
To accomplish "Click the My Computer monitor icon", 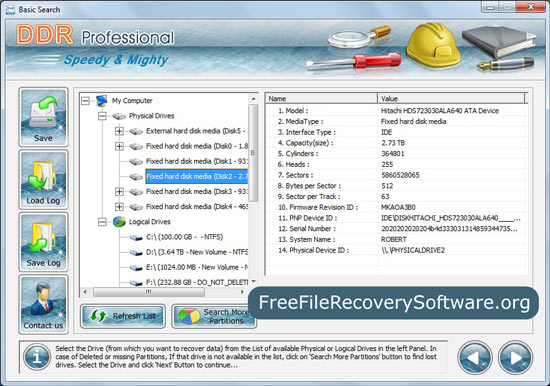I will 101,100.
